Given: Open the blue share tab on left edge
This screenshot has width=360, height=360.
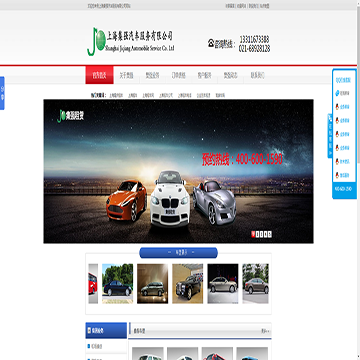Looking at the screenshot, I should [x=2, y=93].
